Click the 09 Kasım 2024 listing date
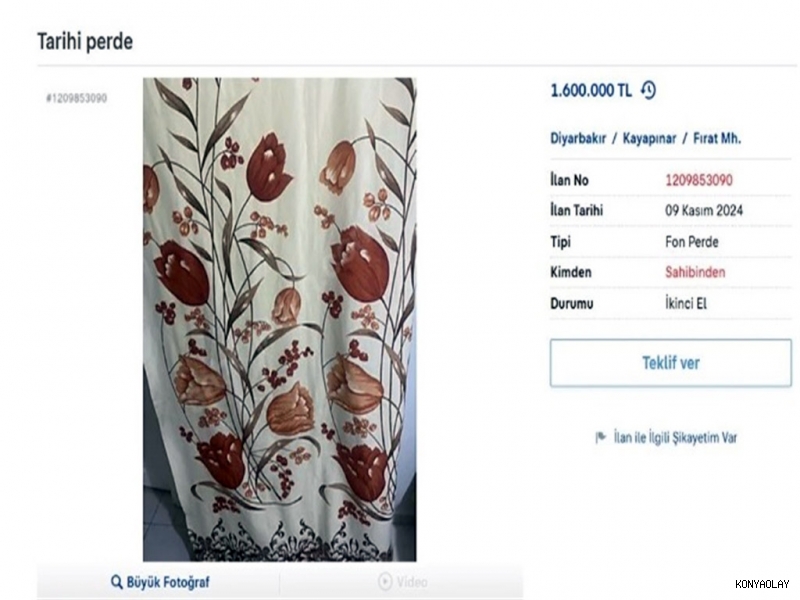This screenshot has width=800, height=600. click(704, 211)
